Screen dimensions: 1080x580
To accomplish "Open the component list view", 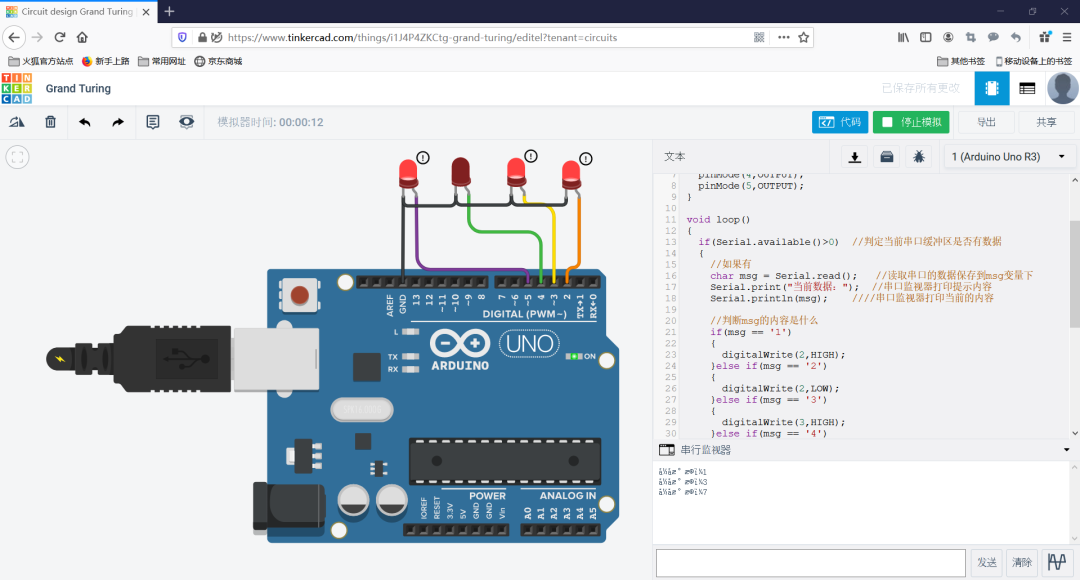I will coord(1027,88).
